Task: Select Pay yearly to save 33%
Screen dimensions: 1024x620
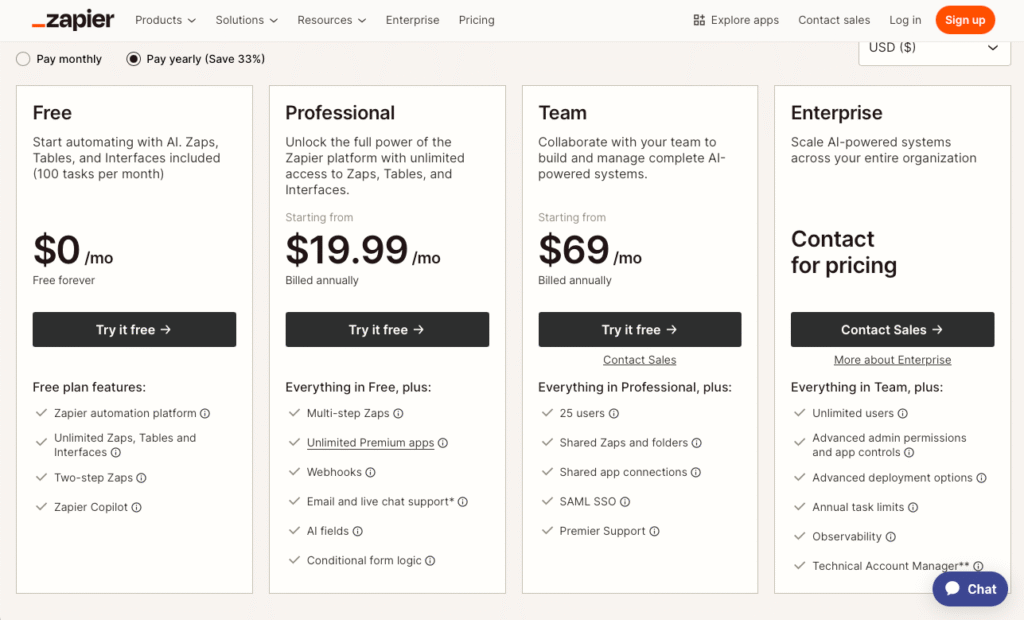Action: click(133, 59)
